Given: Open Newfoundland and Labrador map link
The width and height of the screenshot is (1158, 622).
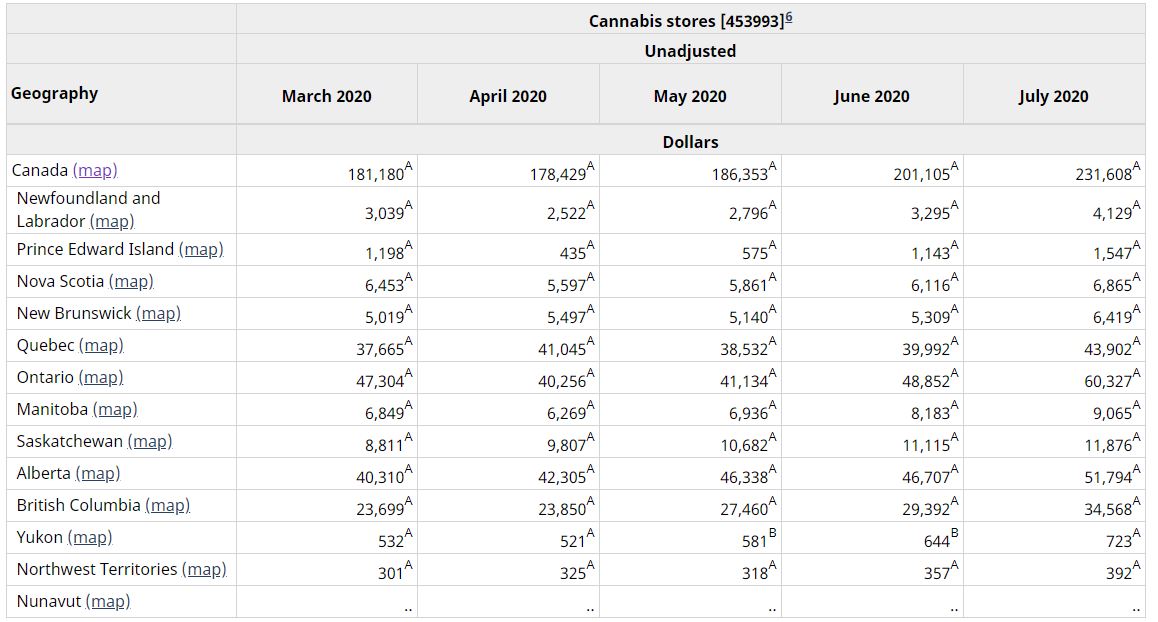Looking at the screenshot, I should (111, 221).
